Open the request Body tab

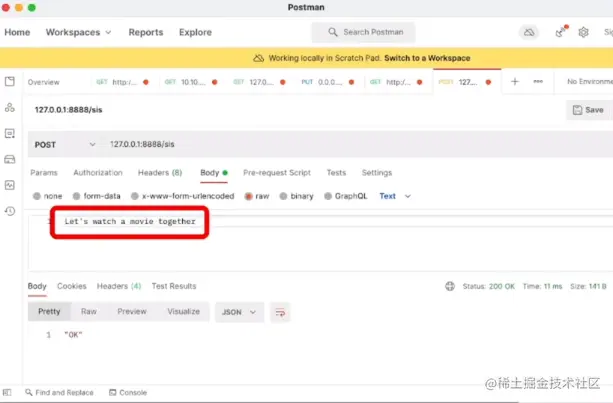[x=213, y=173]
